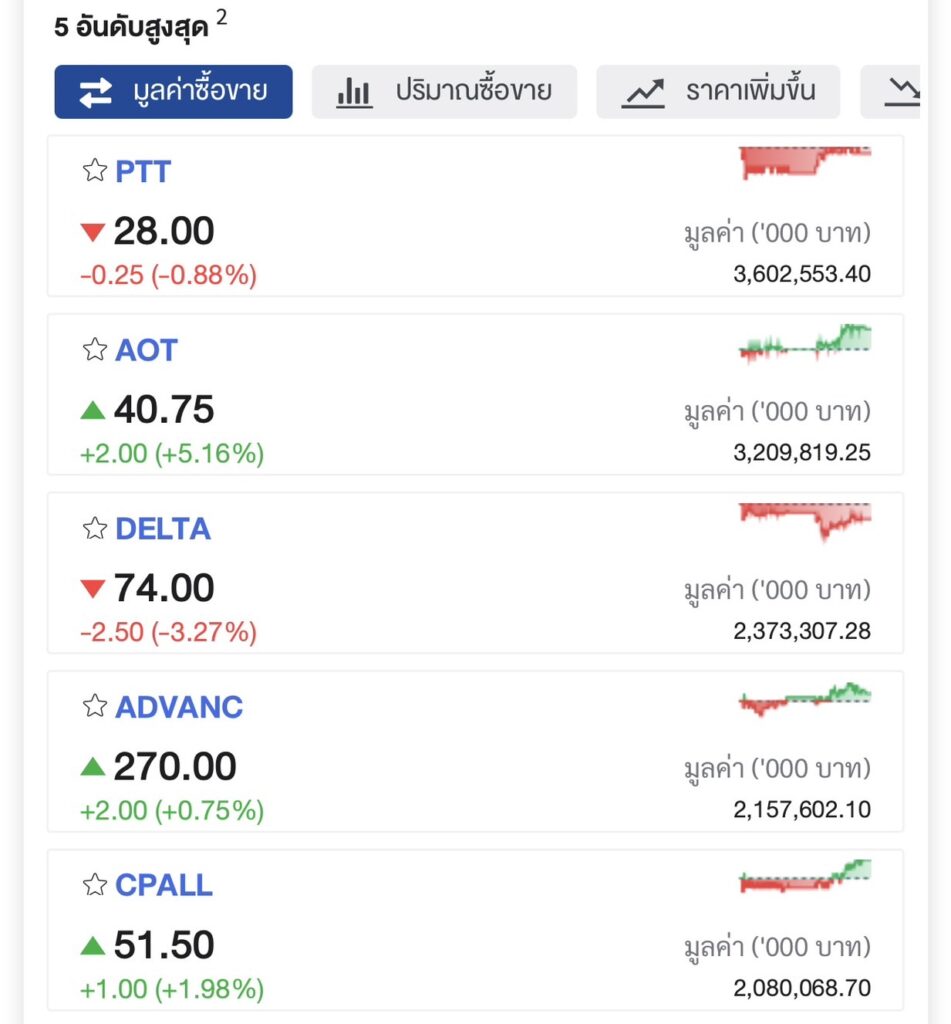This screenshot has height=1024, width=951.
Task: Open the AOT stock symbol link
Action: (x=146, y=350)
